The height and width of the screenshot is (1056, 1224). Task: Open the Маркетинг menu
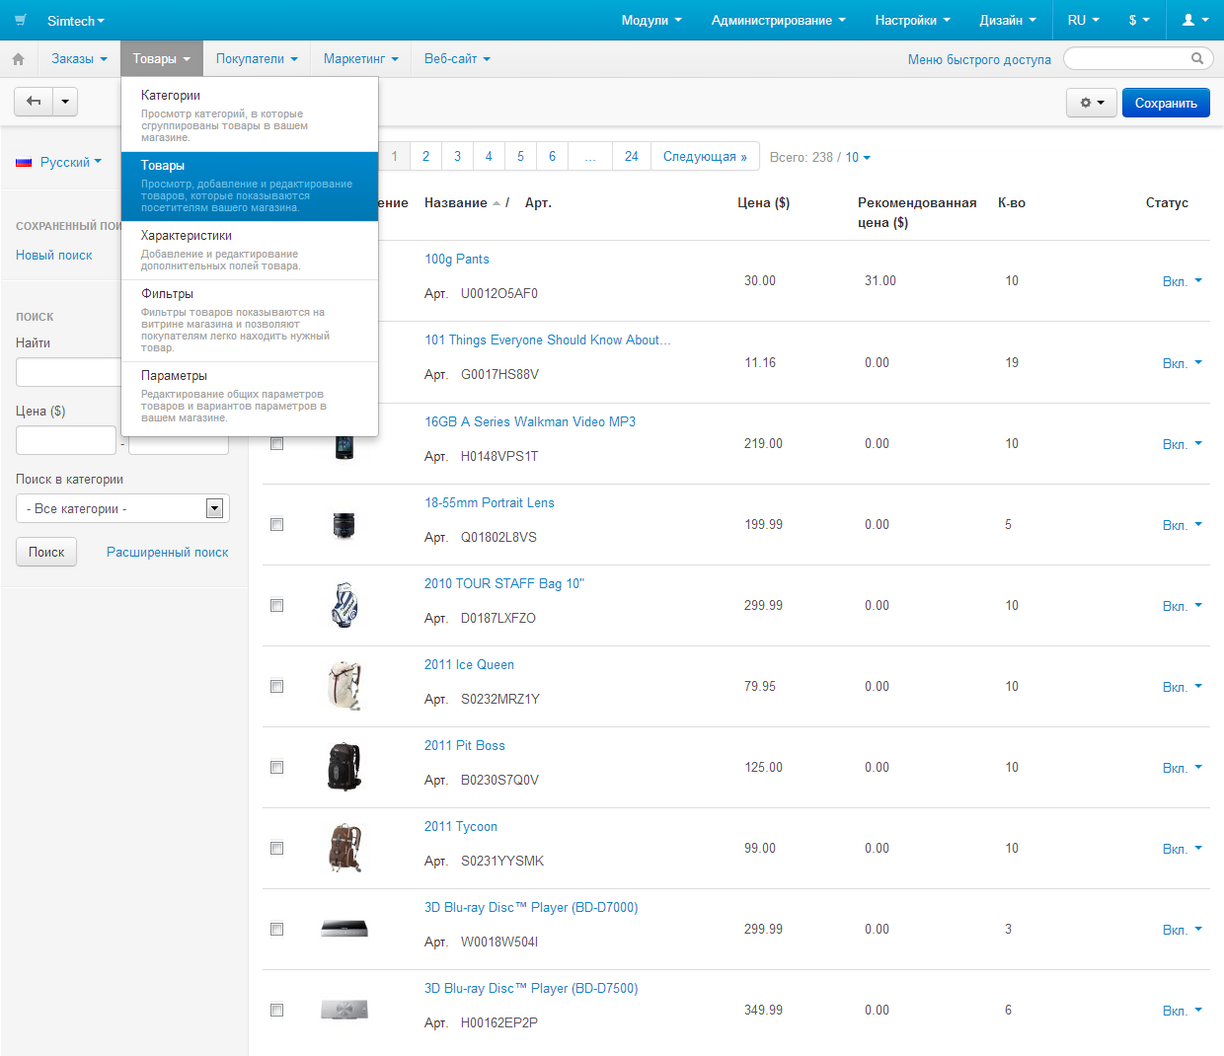[x=361, y=59]
